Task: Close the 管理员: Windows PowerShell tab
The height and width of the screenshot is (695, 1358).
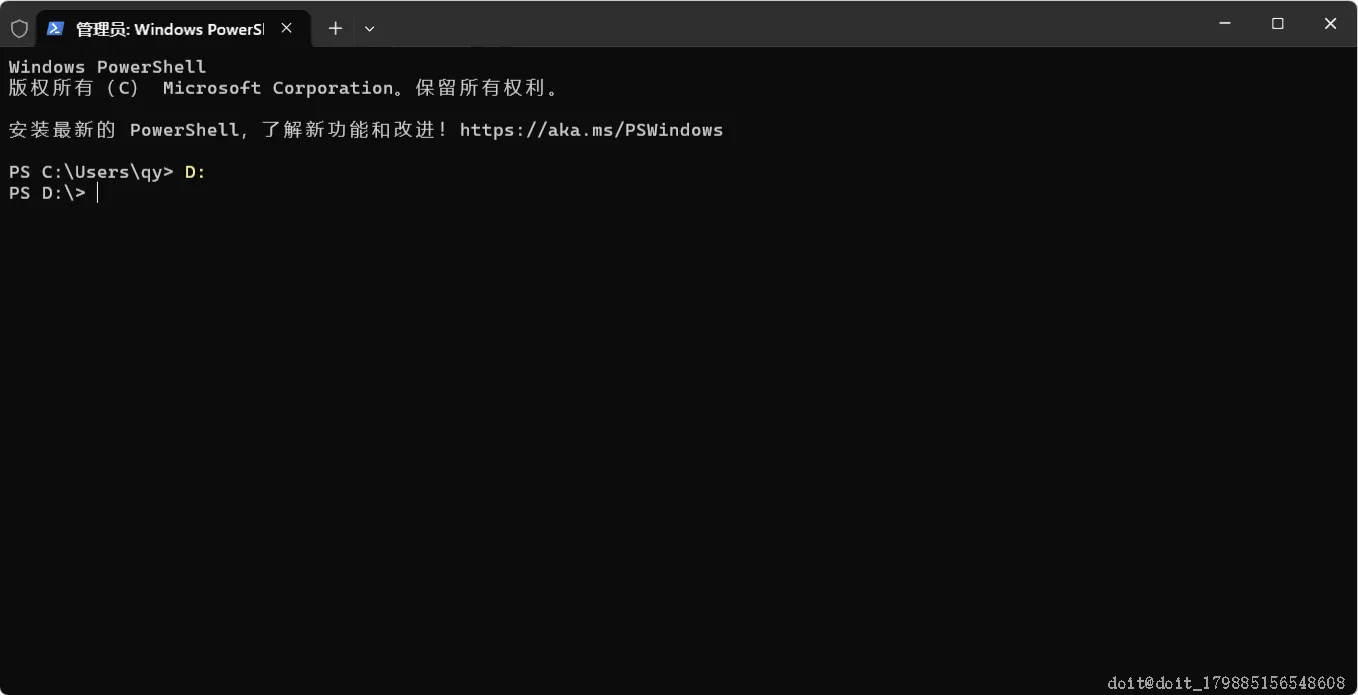Action: pos(287,29)
